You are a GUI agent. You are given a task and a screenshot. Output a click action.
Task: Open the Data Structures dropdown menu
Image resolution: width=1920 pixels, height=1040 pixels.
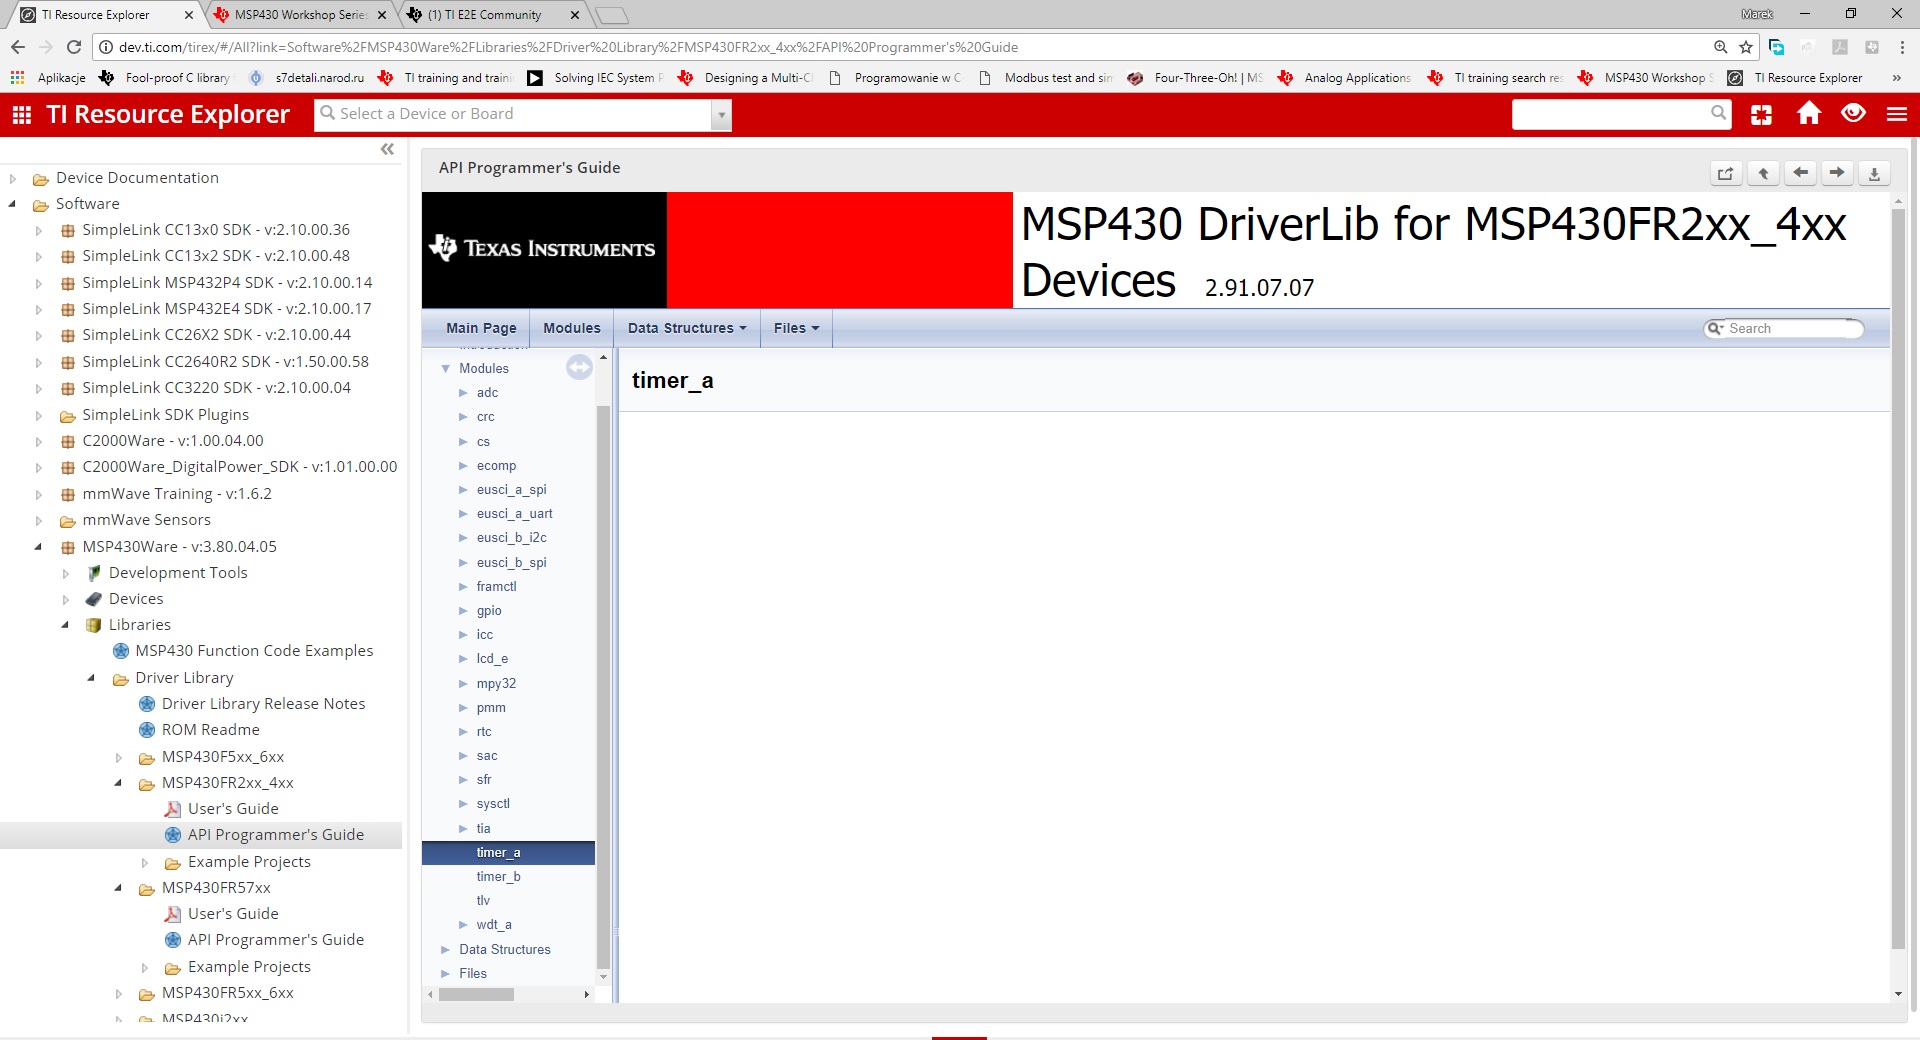[x=687, y=328]
